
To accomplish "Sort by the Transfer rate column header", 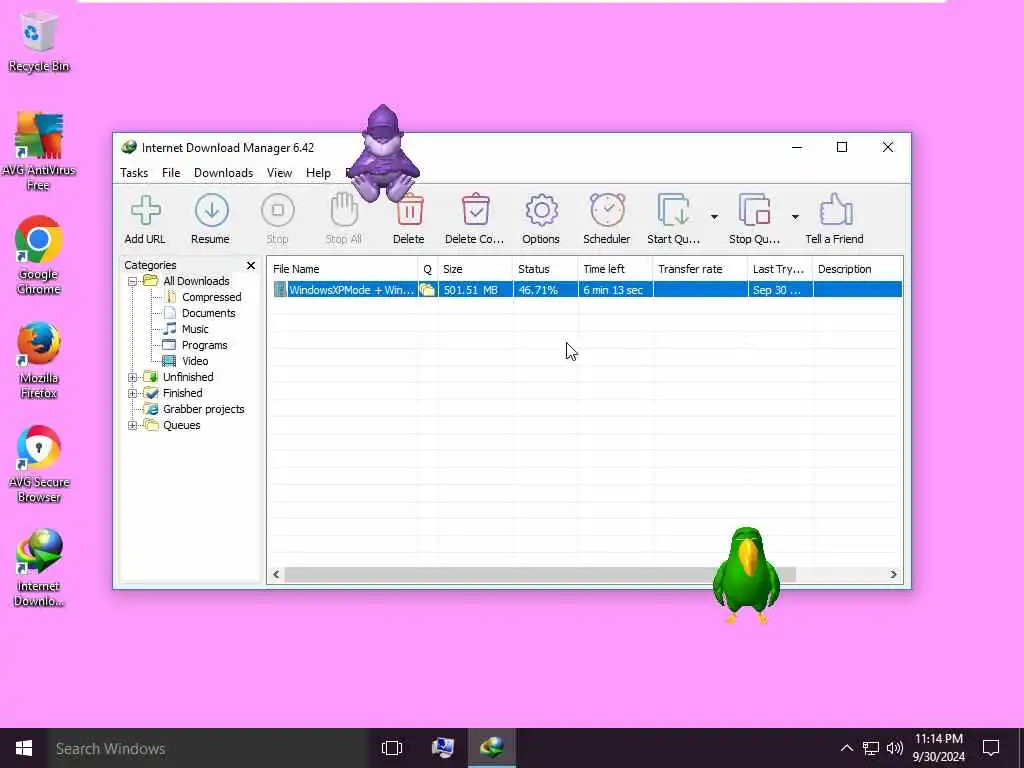I will tap(700, 269).
